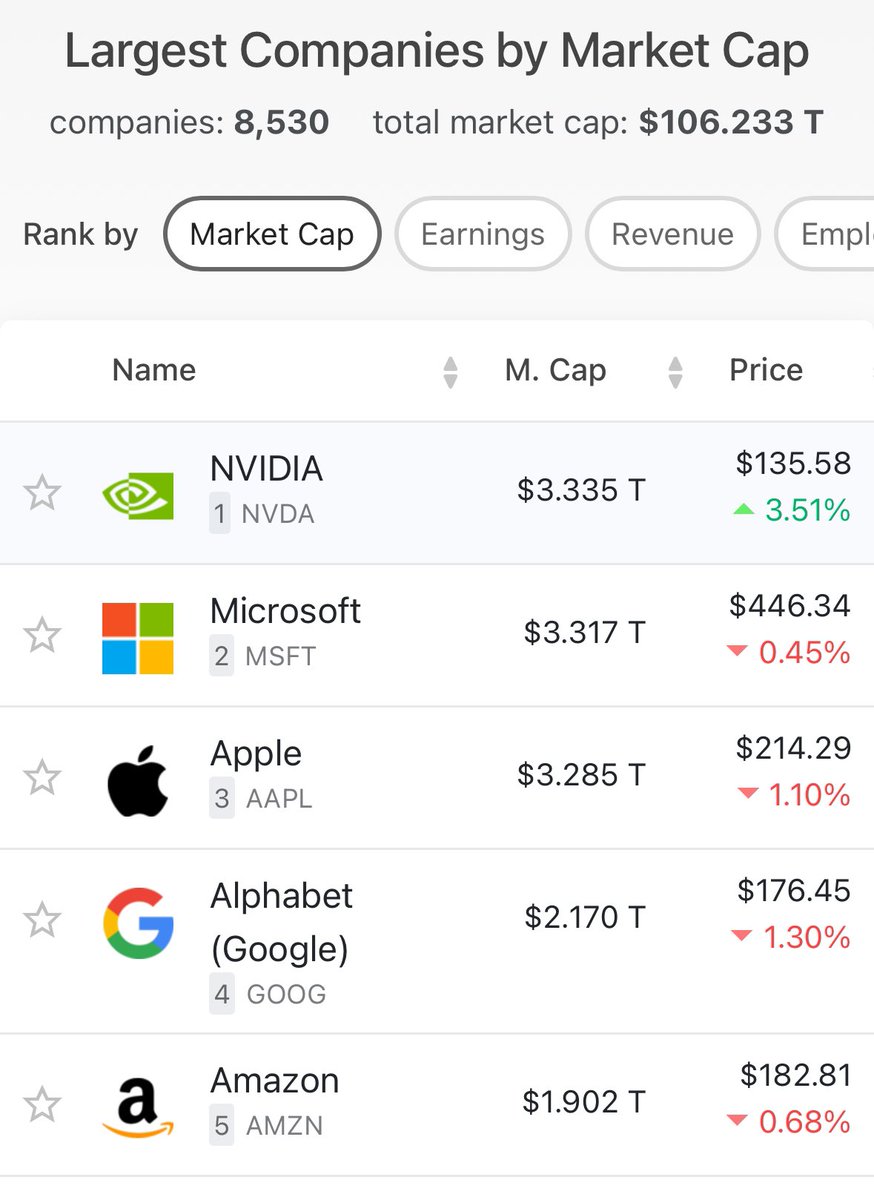Viewport: 874px width, 1200px height.
Task: Click the NVIDIA logo icon
Action: 138,495
